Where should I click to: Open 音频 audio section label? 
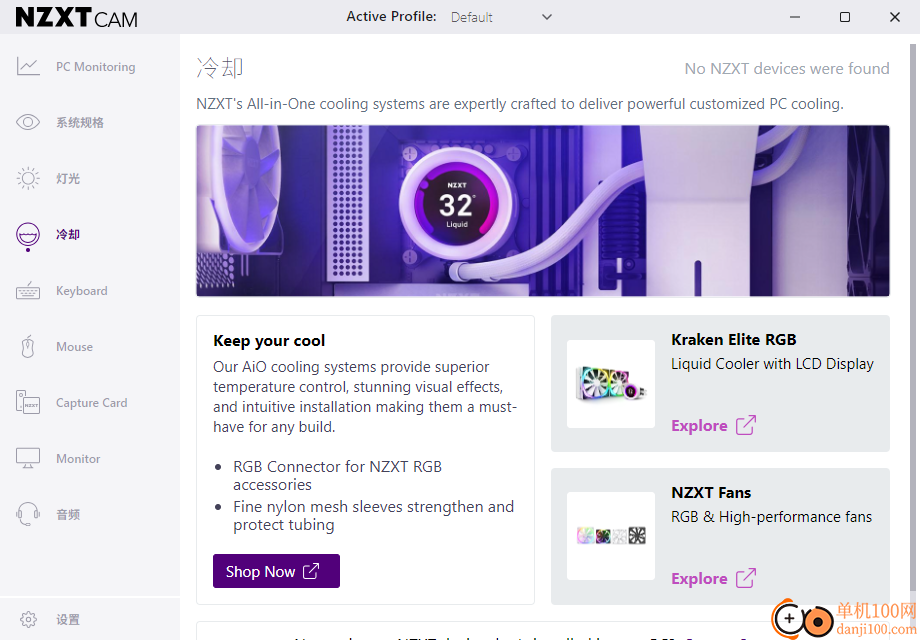pos(68,514)
